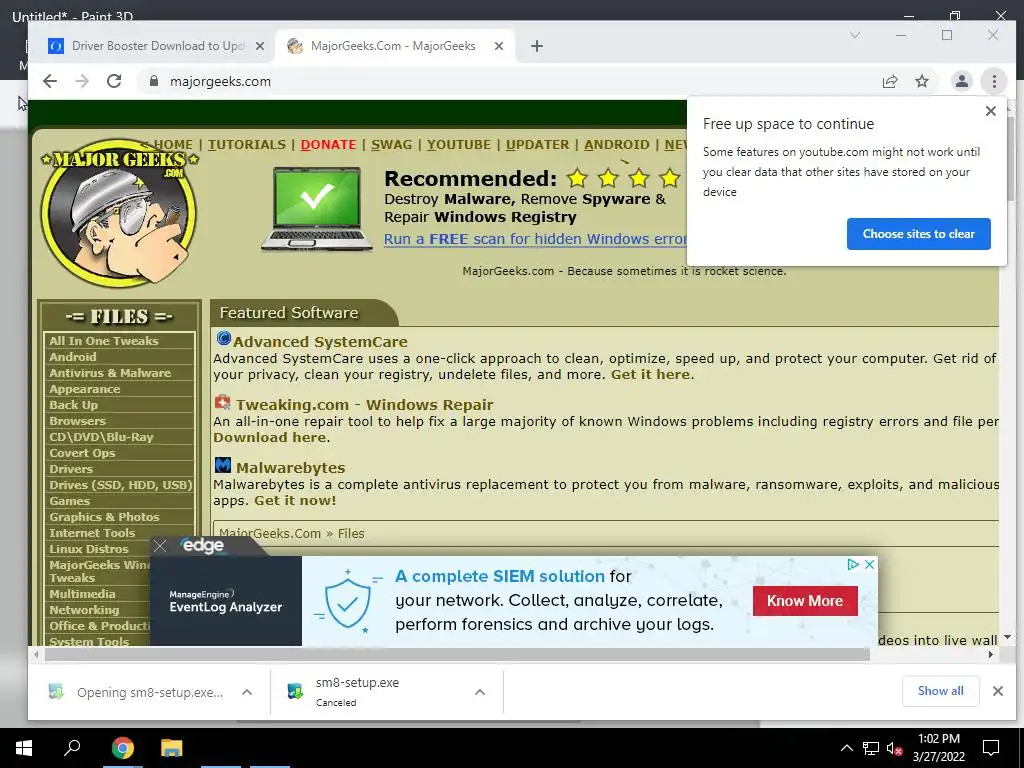Open the SWAG menu link
This screenshot has width=1024, height=768.
[x=391, y=144]
